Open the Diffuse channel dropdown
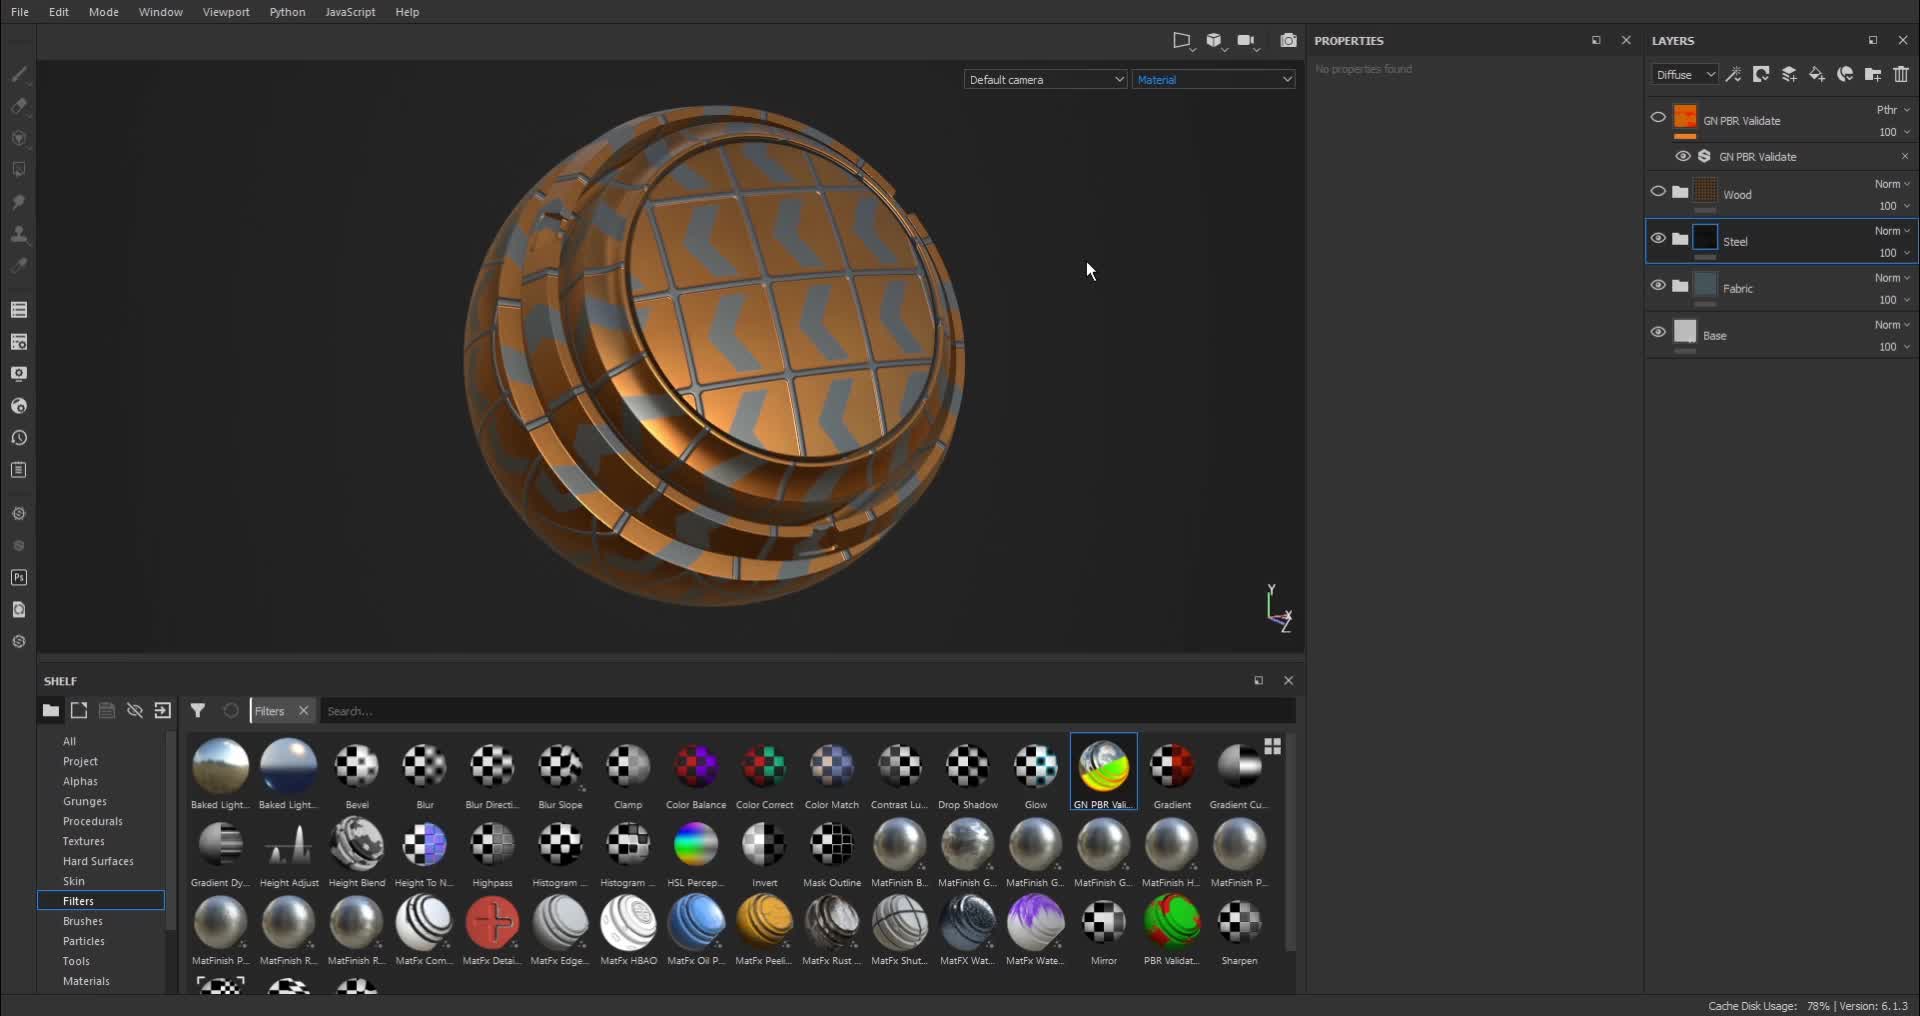 (x=1684, y=75)
